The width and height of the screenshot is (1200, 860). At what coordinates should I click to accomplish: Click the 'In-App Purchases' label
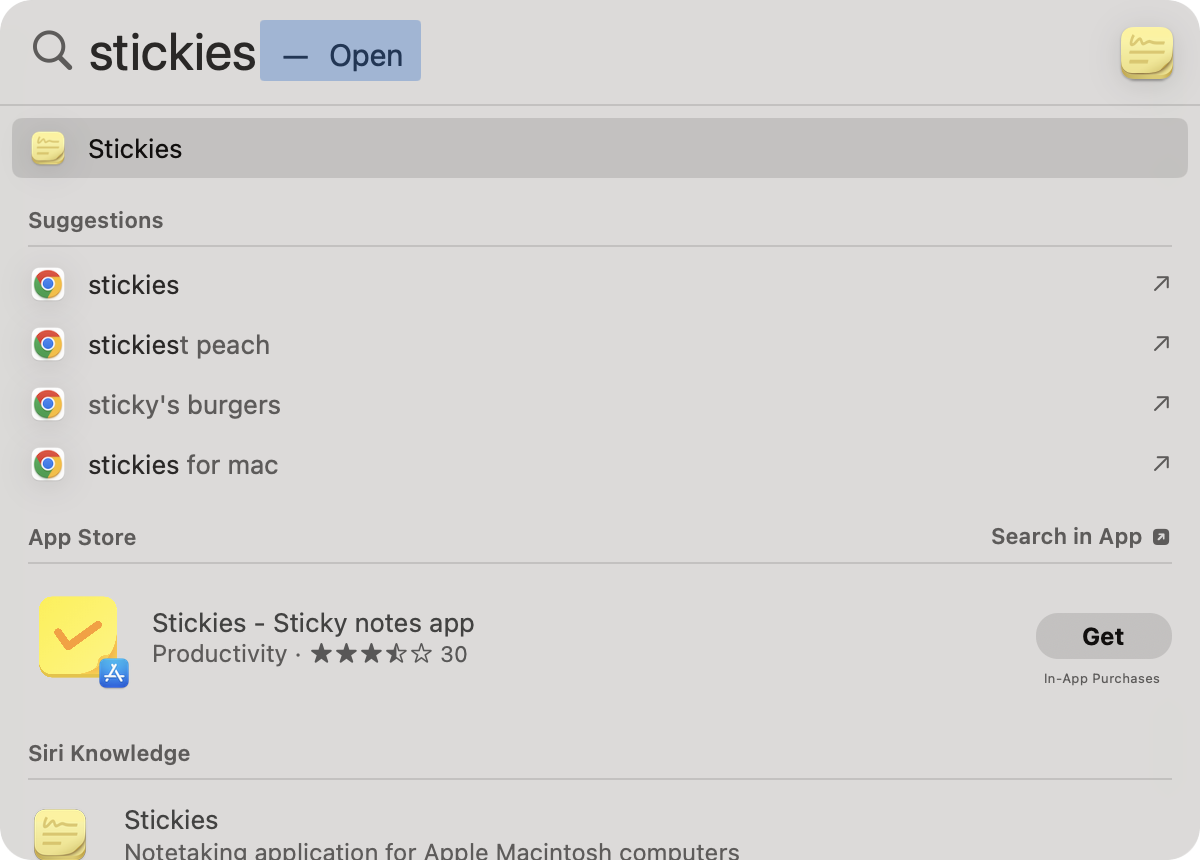click(1102, 678)
